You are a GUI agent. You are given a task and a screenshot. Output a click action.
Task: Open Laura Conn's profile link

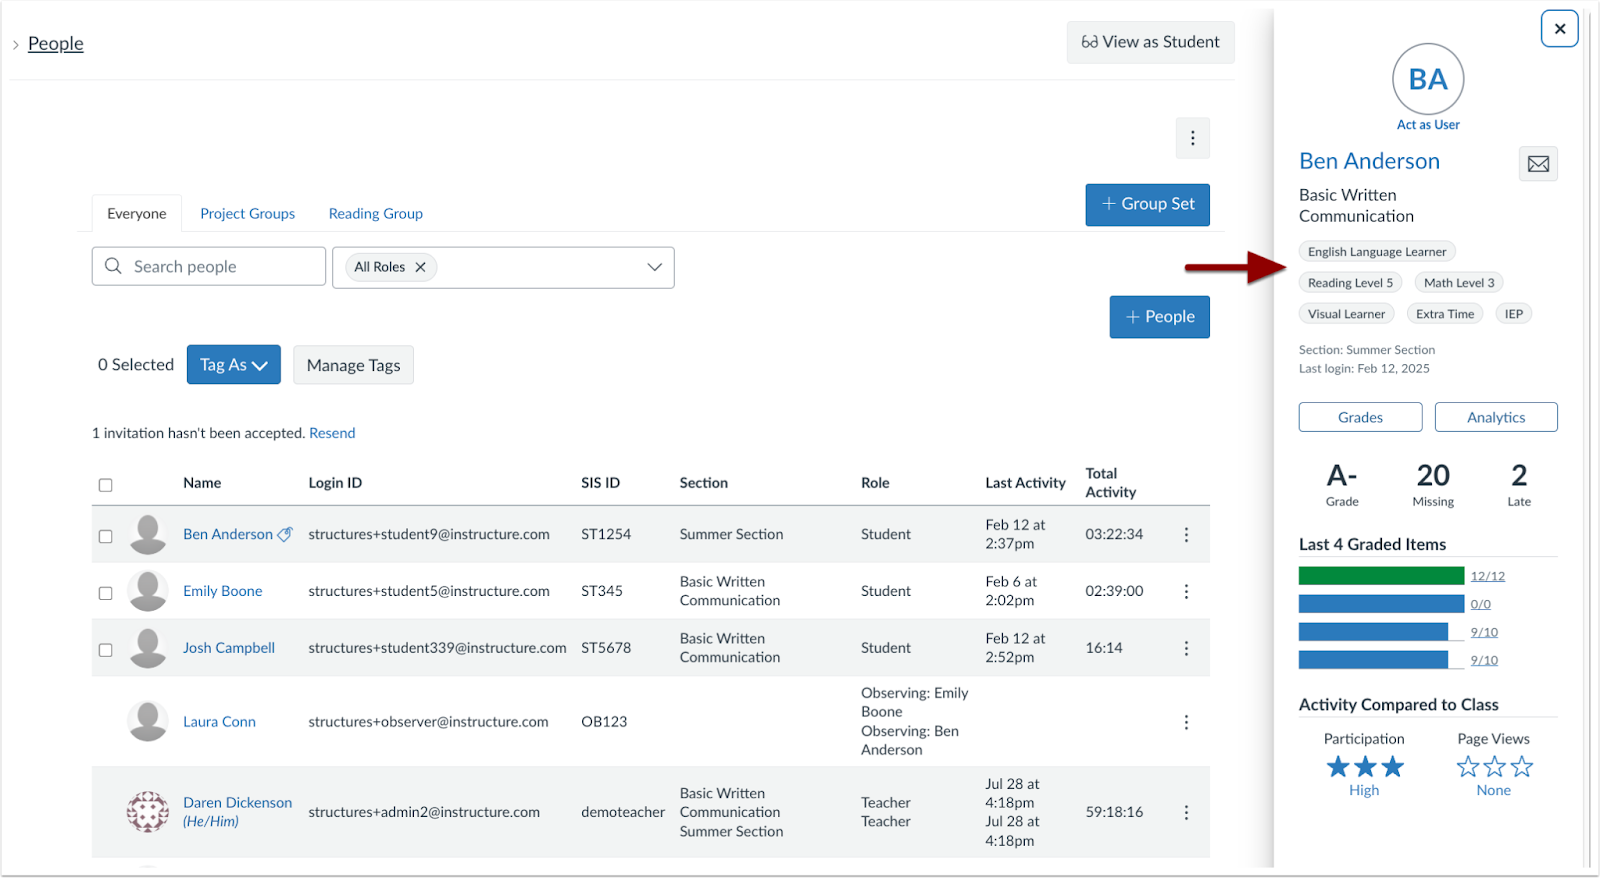click(219, 721)
